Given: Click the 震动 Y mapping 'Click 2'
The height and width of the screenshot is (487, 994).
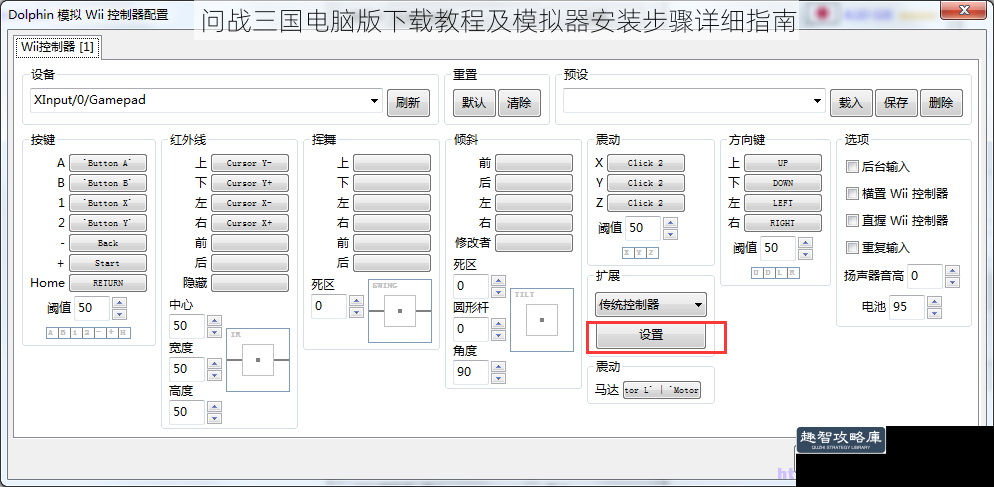Looking at the screenshot, I should coord(646,183).
